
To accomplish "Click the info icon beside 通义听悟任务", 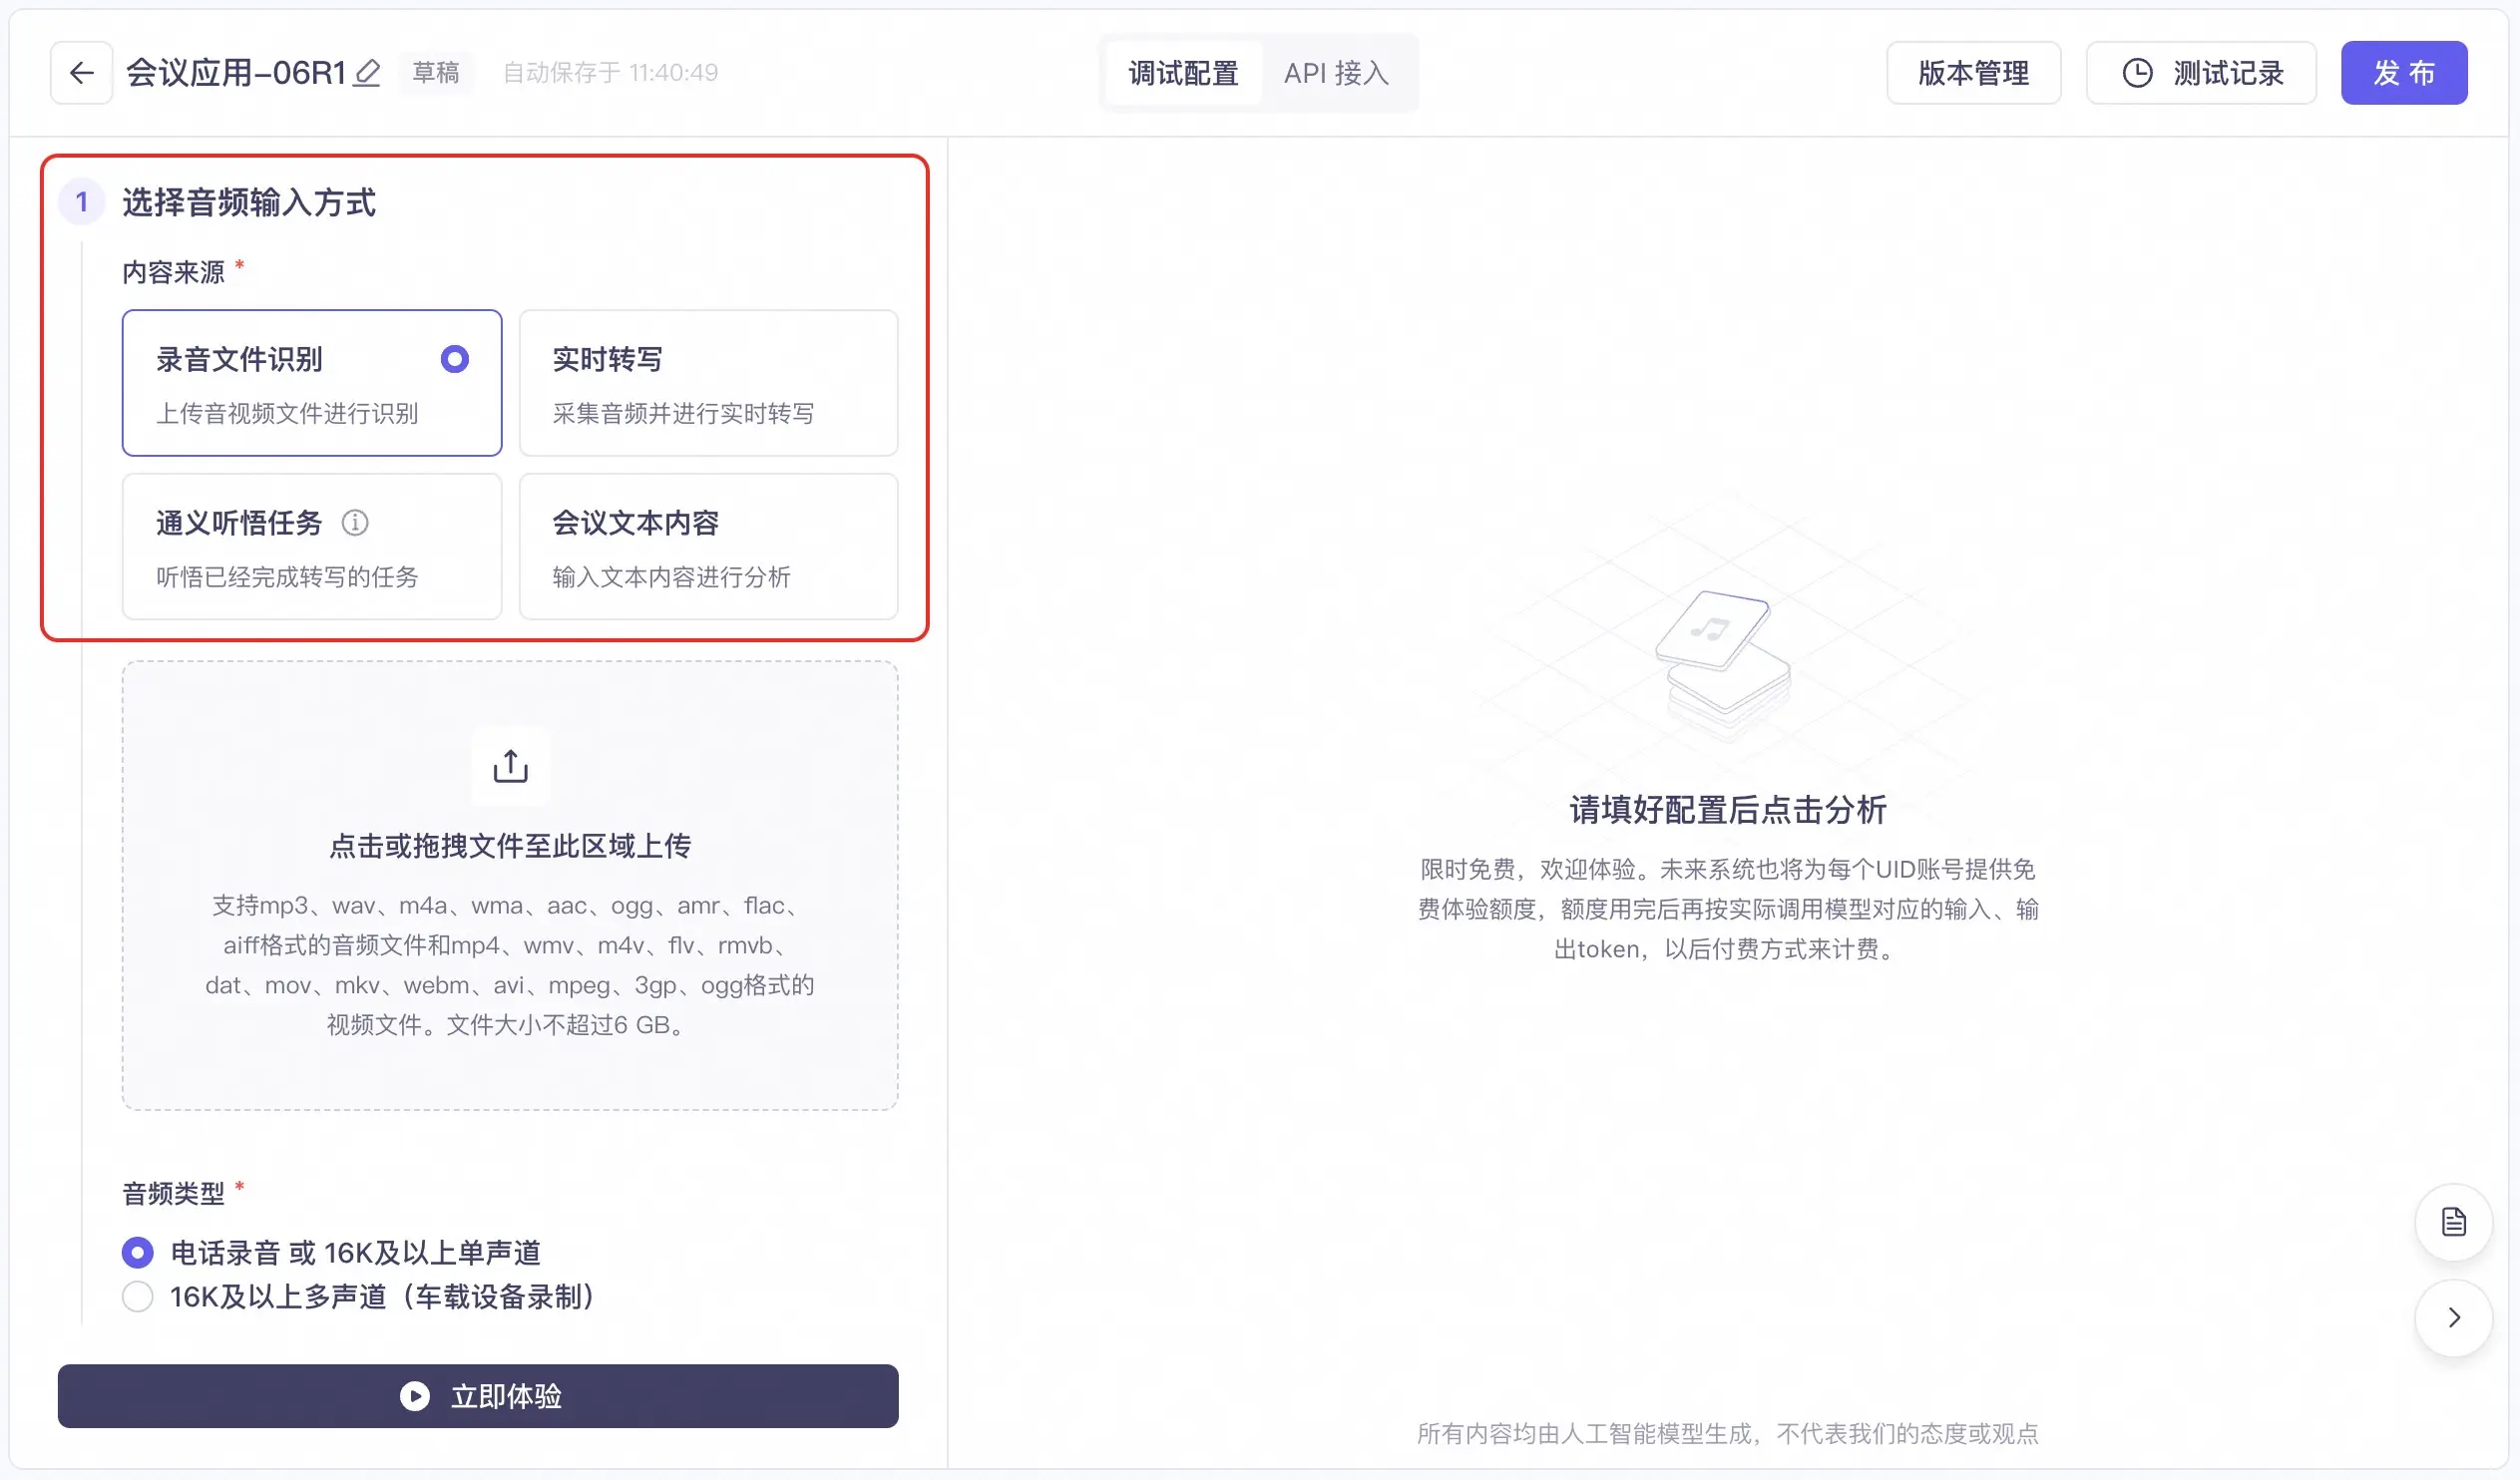I will [355, 523].
